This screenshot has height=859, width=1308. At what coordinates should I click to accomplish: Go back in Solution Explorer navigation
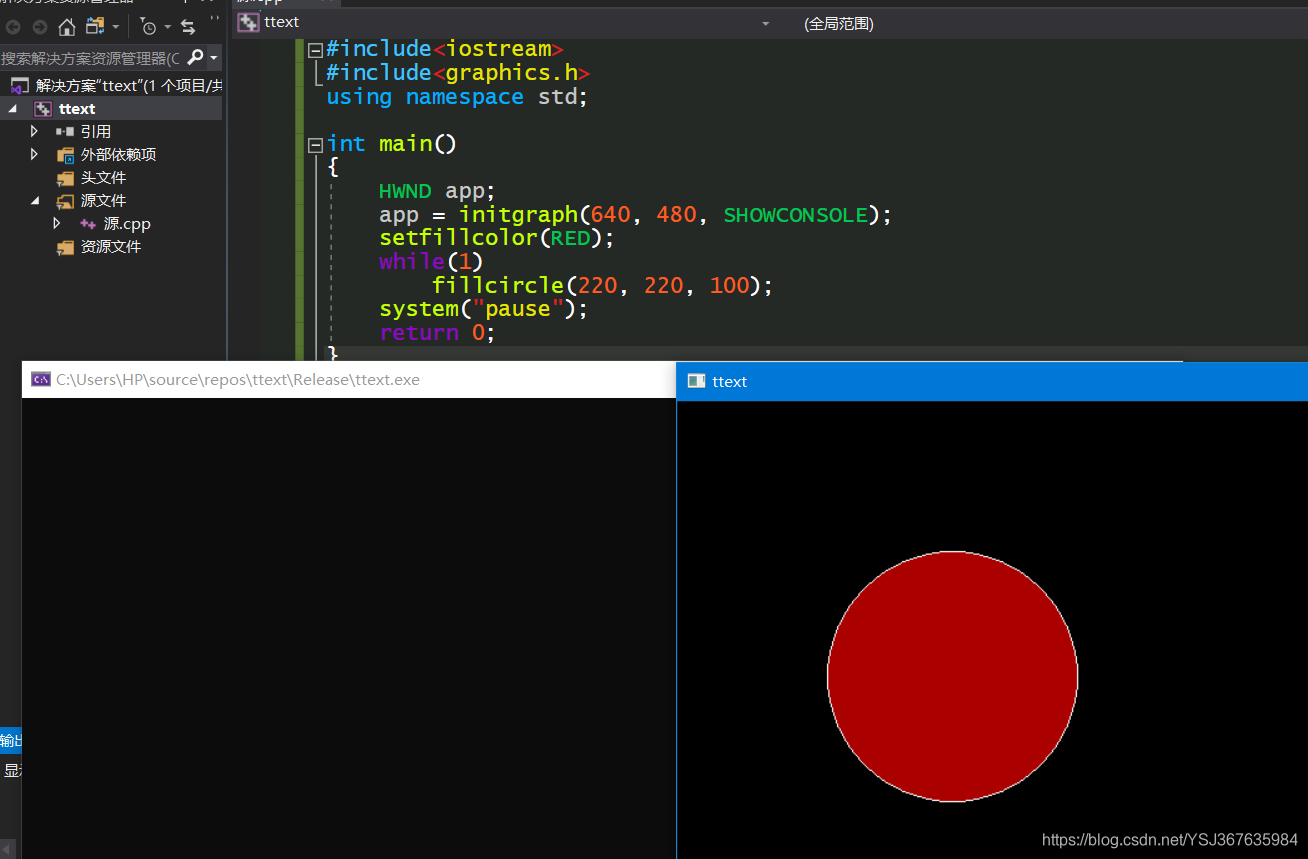14,27
